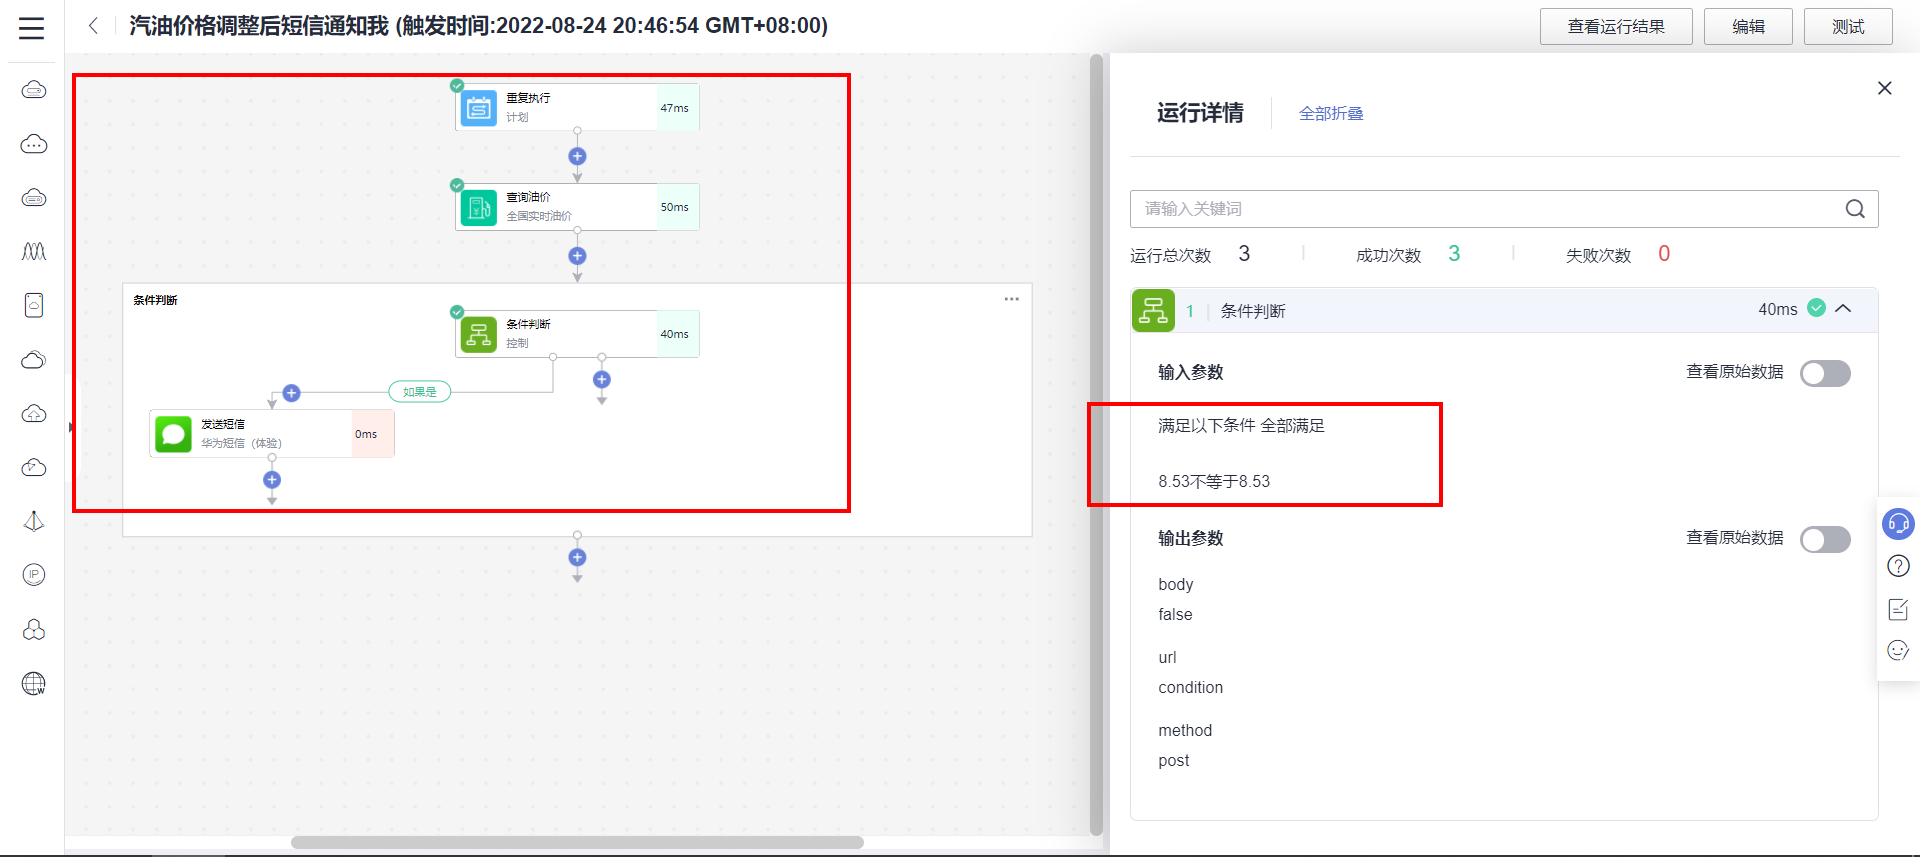
Task: Add step below the 条件判断 container
Action: click(577, 557)
